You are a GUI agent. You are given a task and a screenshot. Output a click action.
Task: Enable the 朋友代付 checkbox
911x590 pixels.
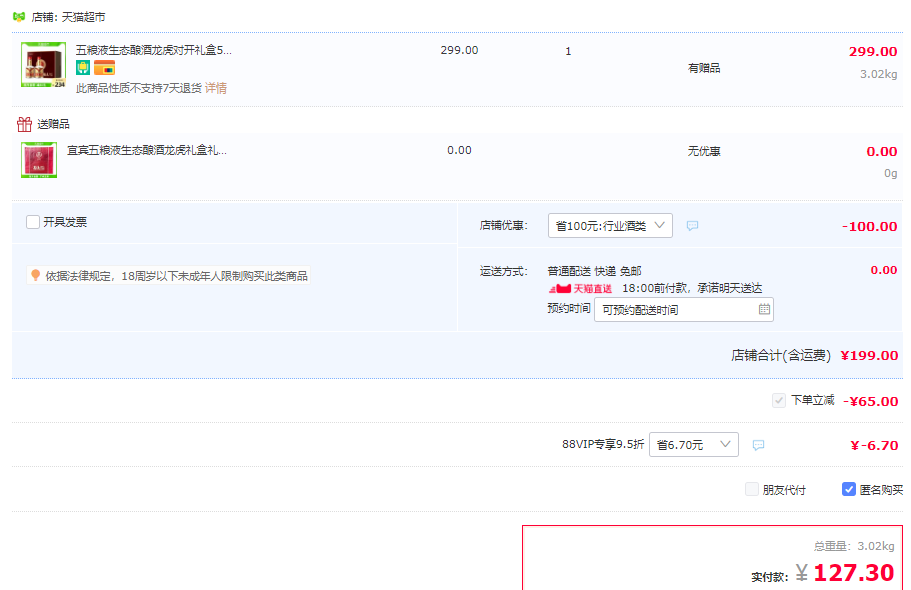(x=752, y=489)
